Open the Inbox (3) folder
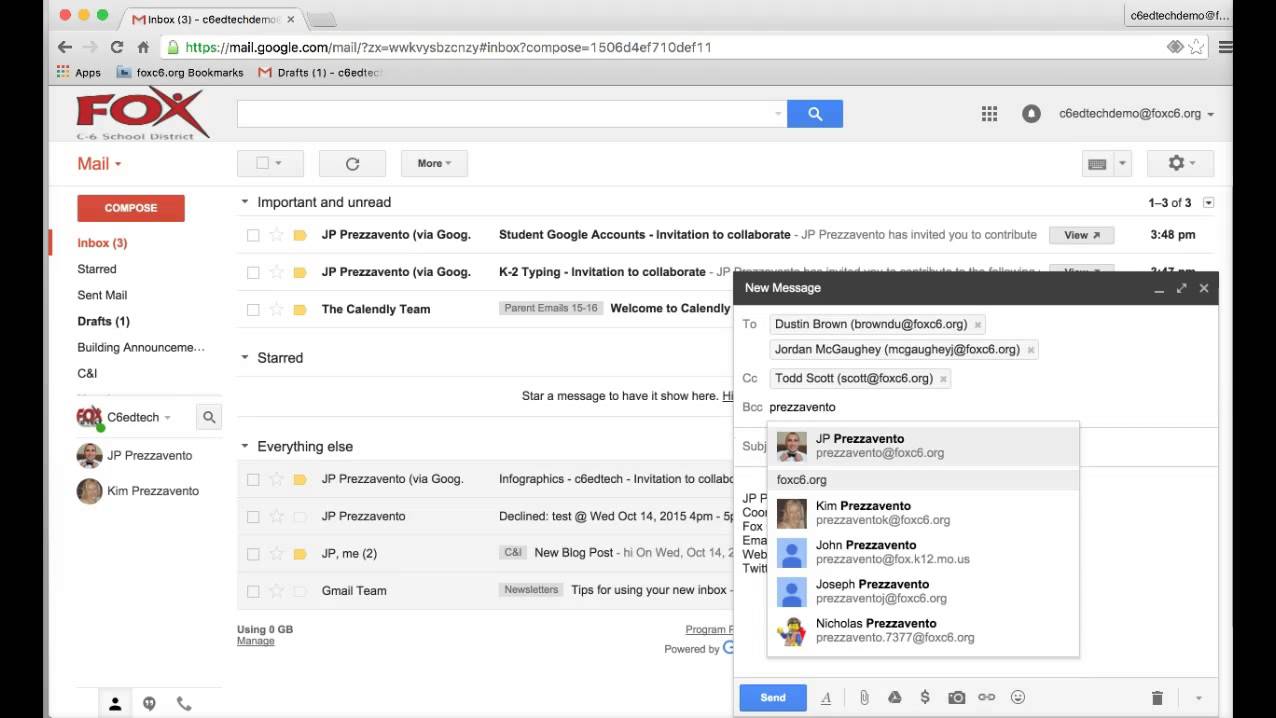This screenshot has height=718, width=1276. coord(102,243)
